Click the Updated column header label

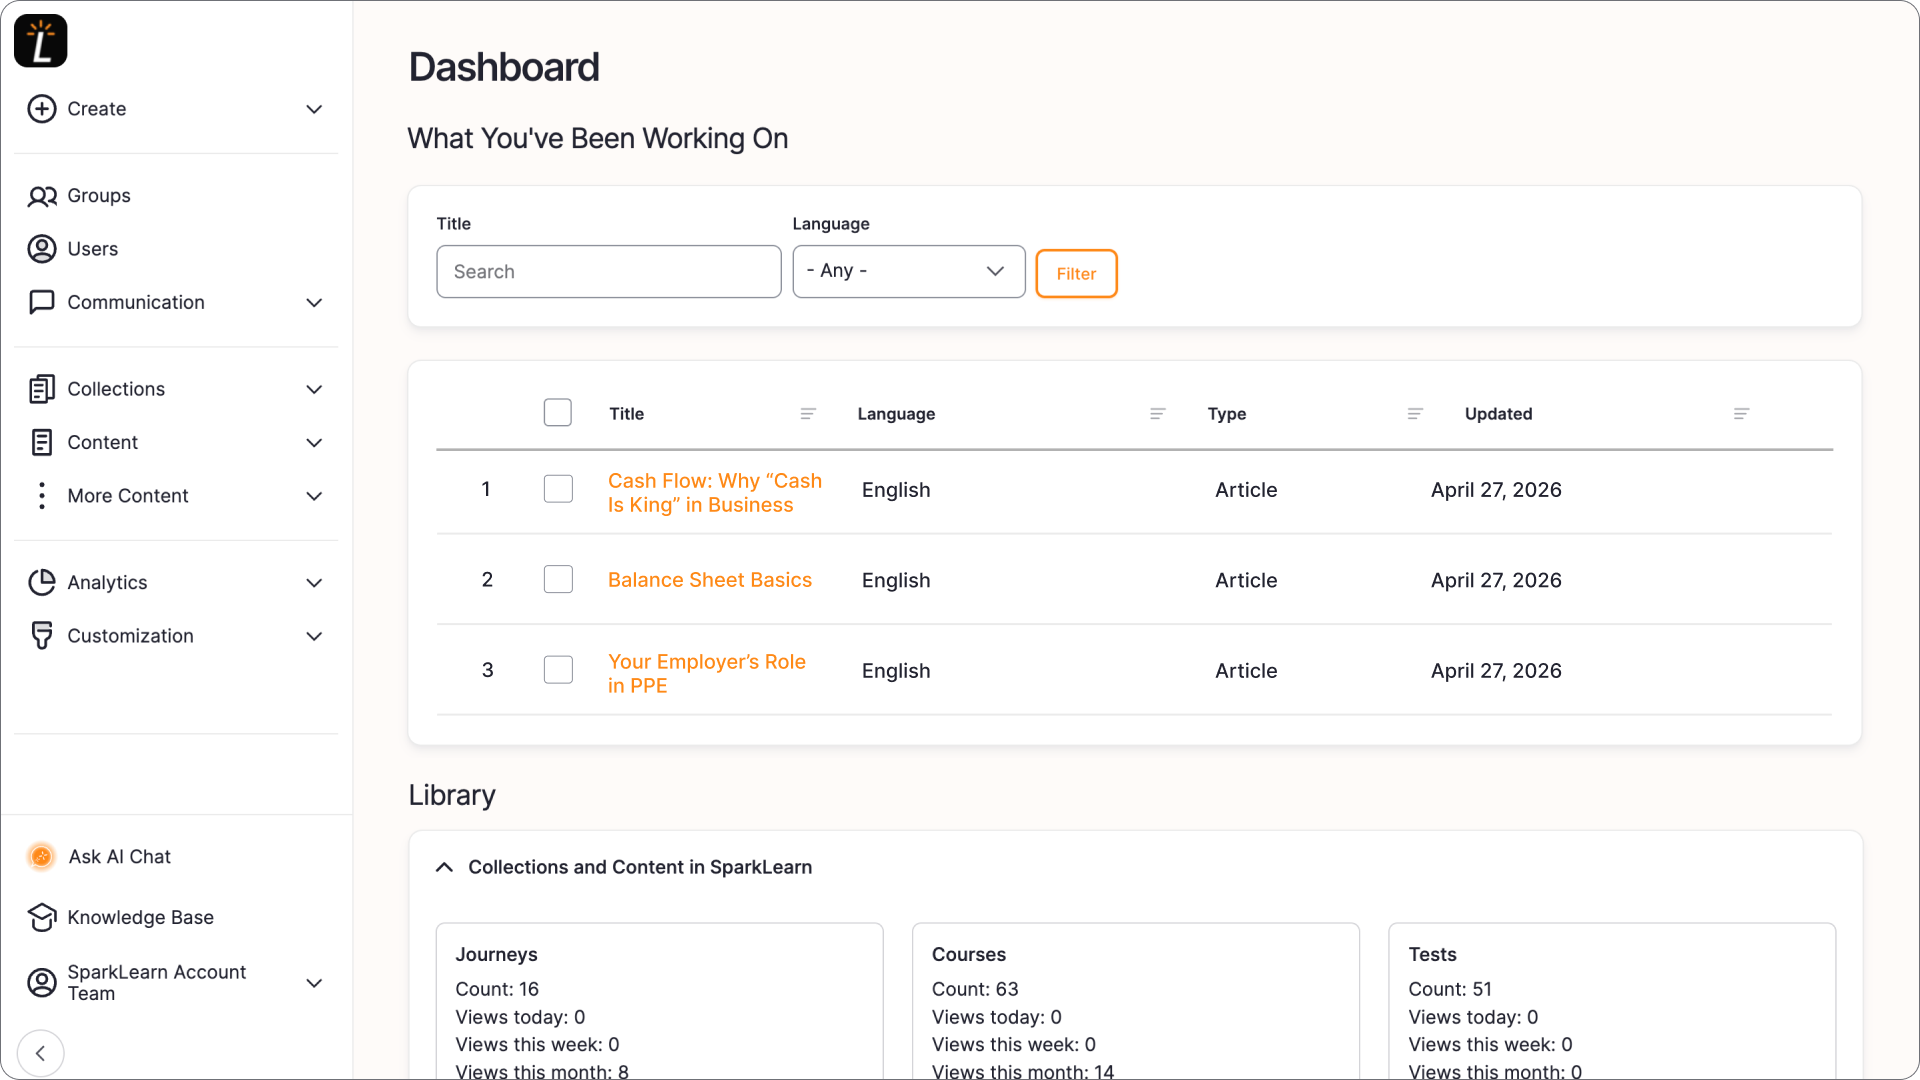coord(1498,414)
